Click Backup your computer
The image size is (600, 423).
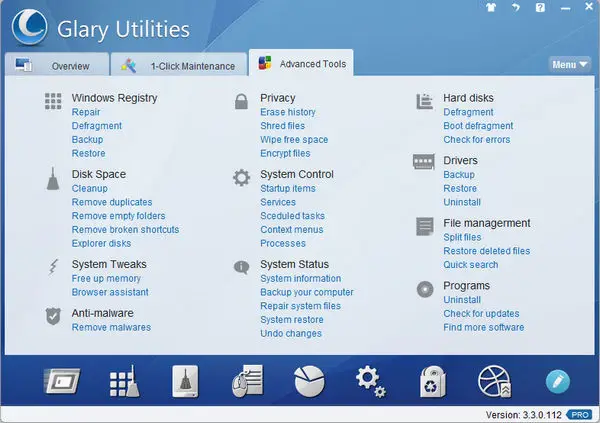[307, 292]
